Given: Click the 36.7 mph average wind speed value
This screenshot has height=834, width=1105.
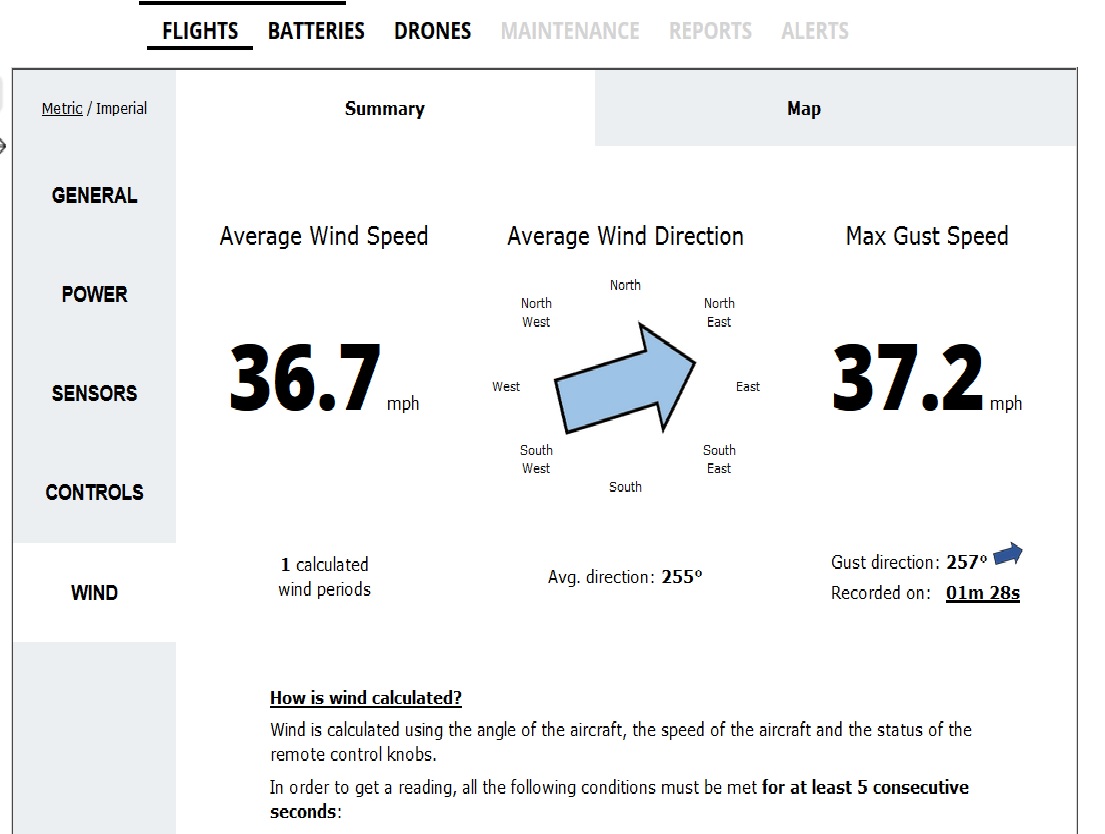Looking at the screenshot, I should click(306, 379).
